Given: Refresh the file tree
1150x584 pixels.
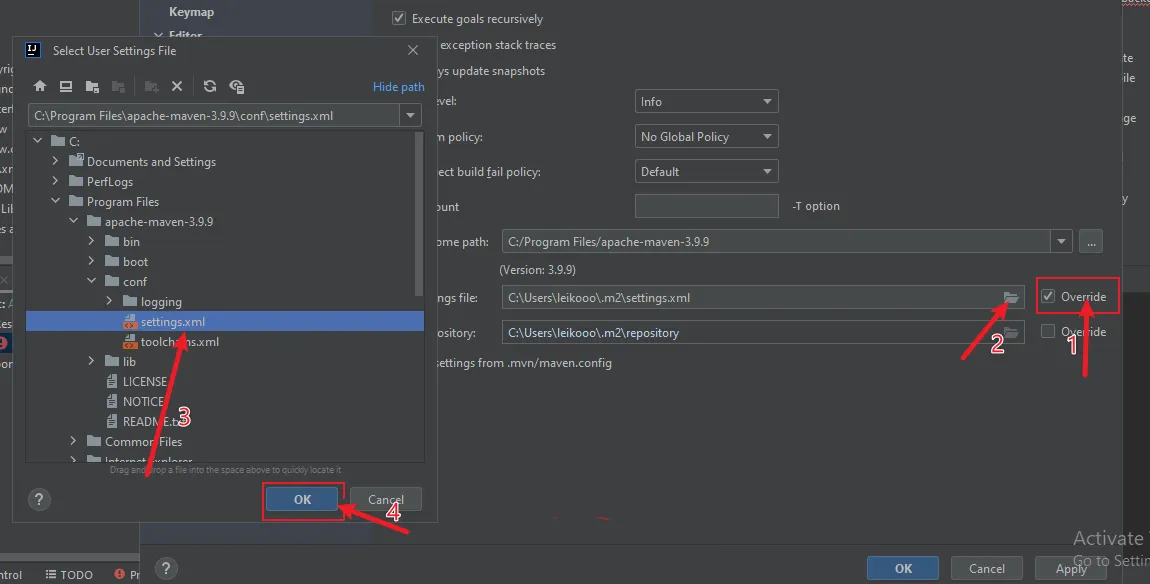Looking at the screenshot, I should pos(209,87).
